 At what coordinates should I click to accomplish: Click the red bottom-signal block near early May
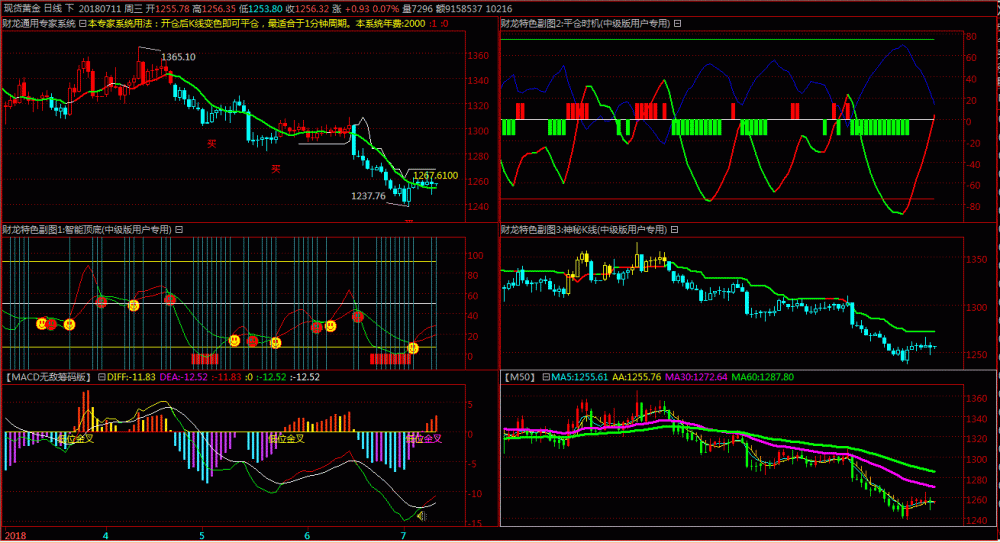tap(205, 359)
